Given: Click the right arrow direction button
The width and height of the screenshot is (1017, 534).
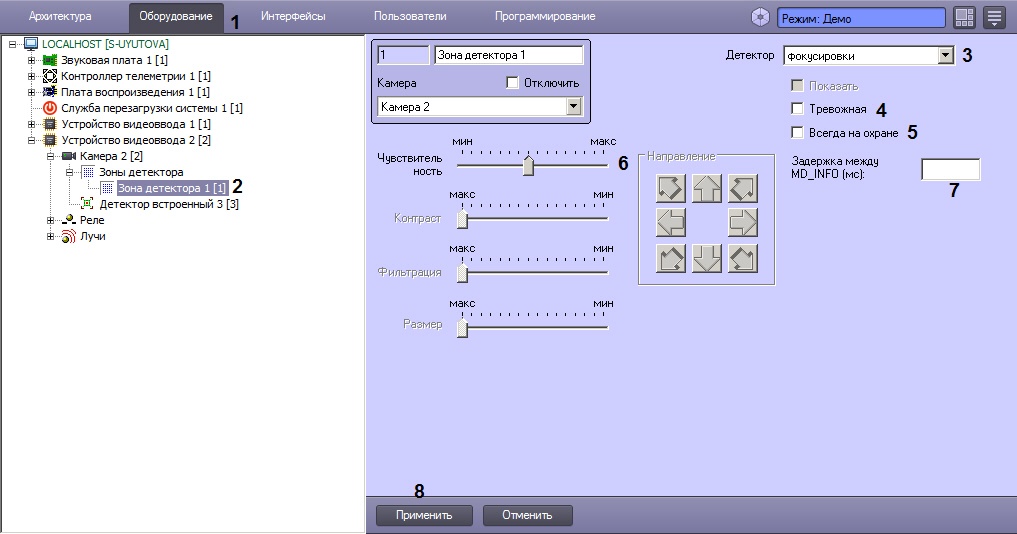Looking at the screenshot, I should pyautogui.click(x=743, y=223).
